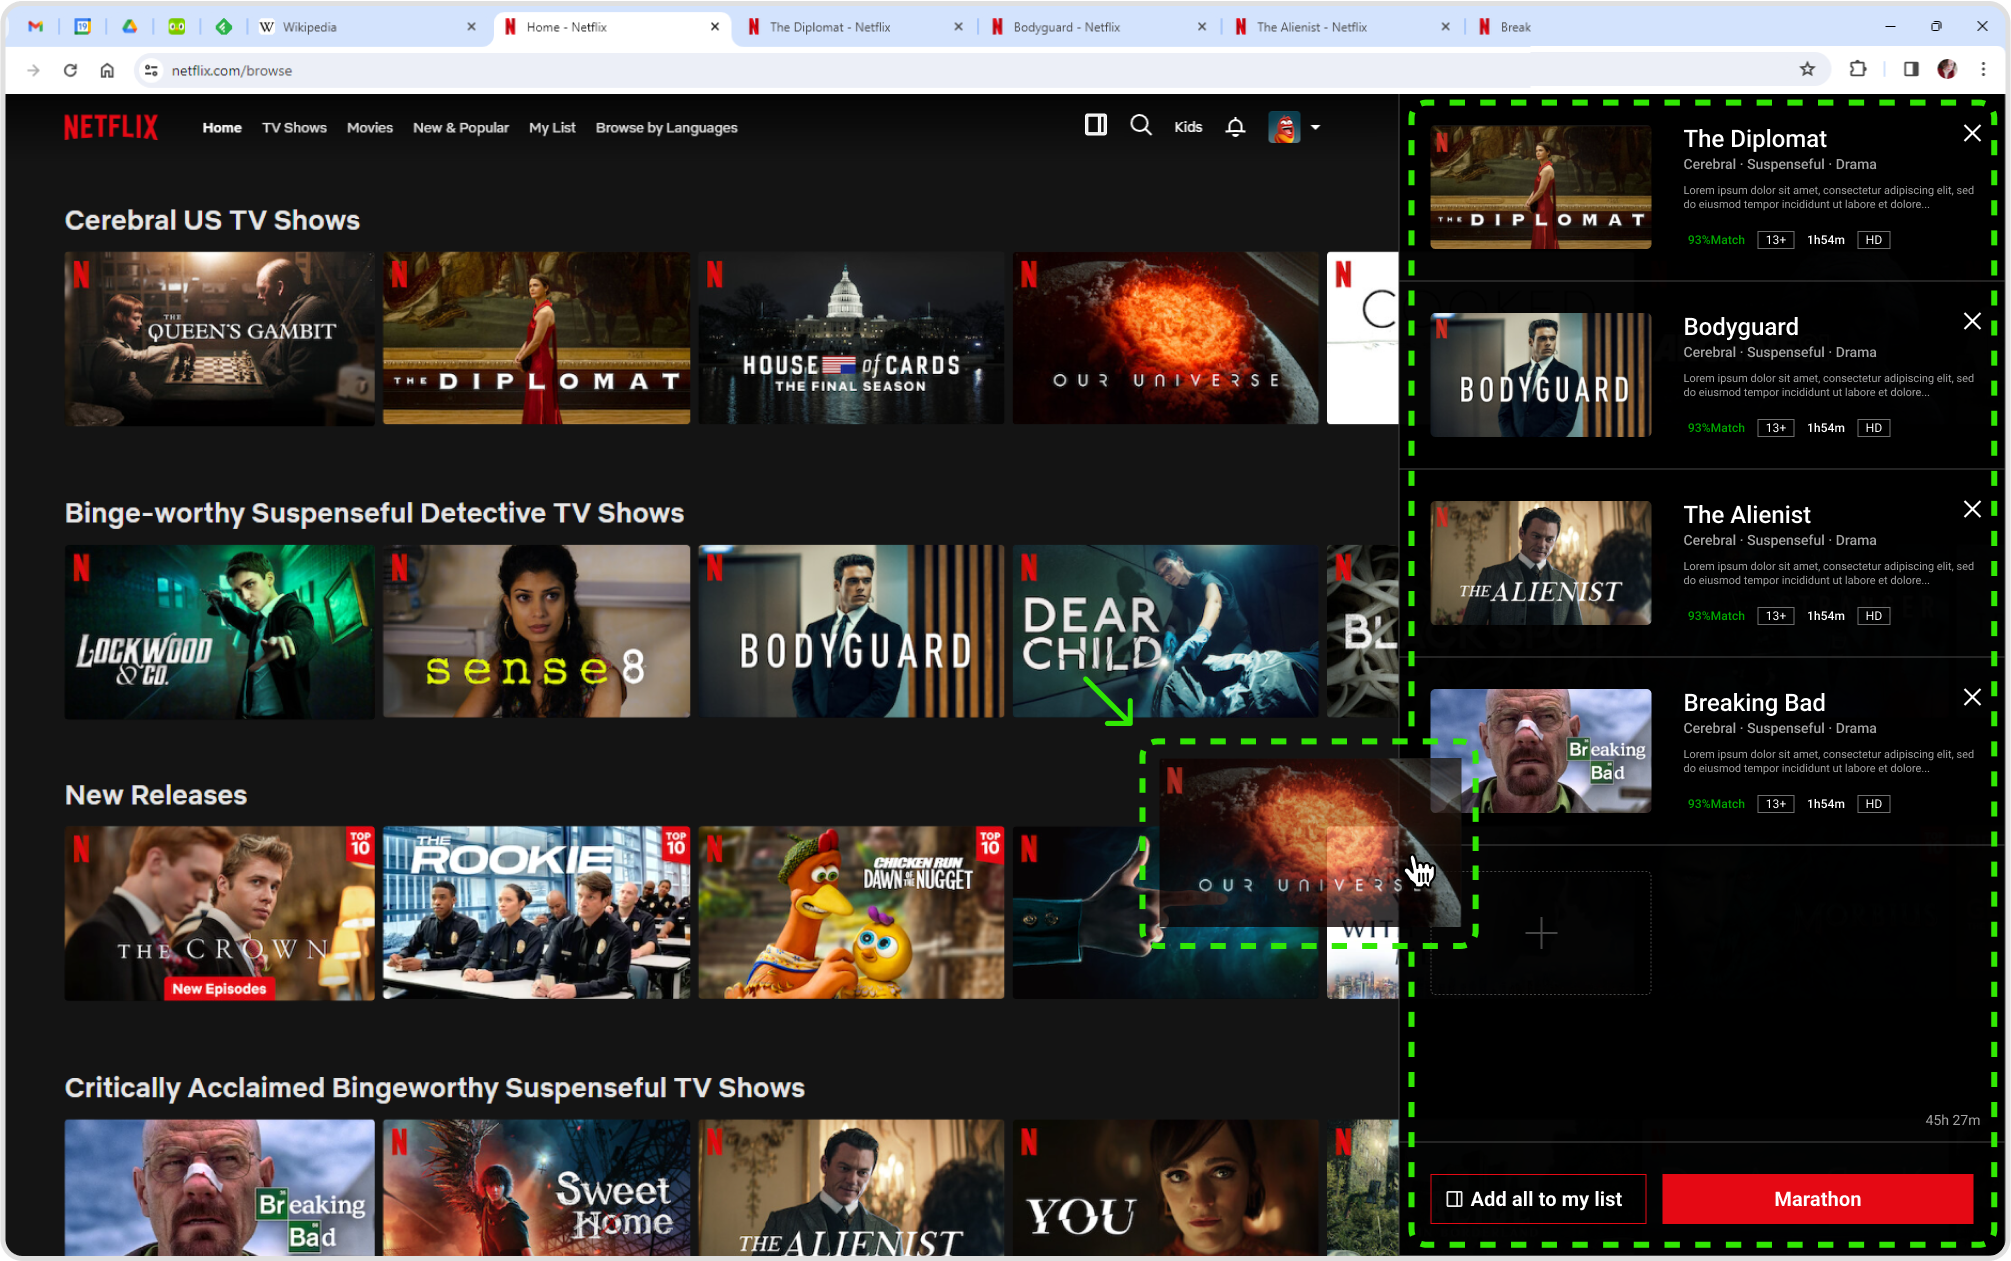Click the Marathon button
Image resolution: width=2011 pixels, height=1261 pixels.
point(1816,1199)
